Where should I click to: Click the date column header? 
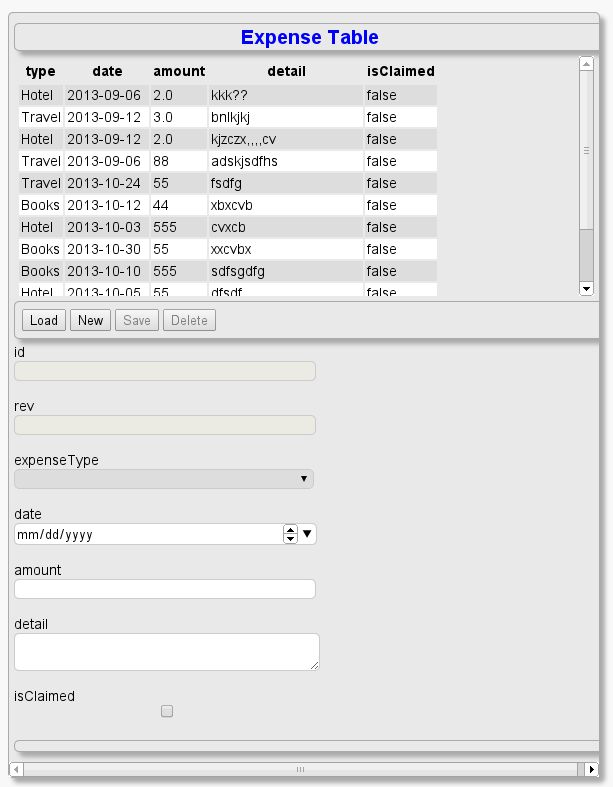pos(107,71)
